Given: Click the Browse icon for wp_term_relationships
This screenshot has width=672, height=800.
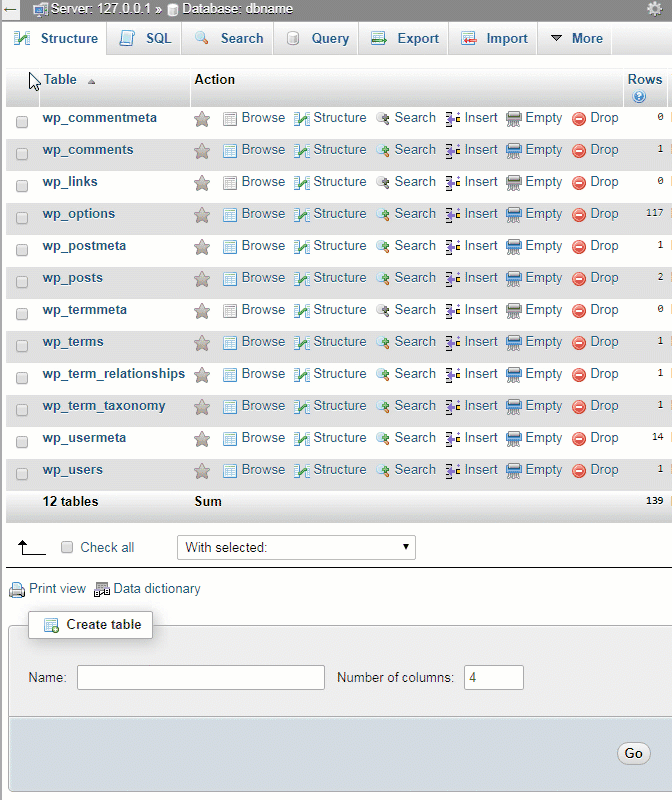Looking at the screenshot, I should click(230, 375).
